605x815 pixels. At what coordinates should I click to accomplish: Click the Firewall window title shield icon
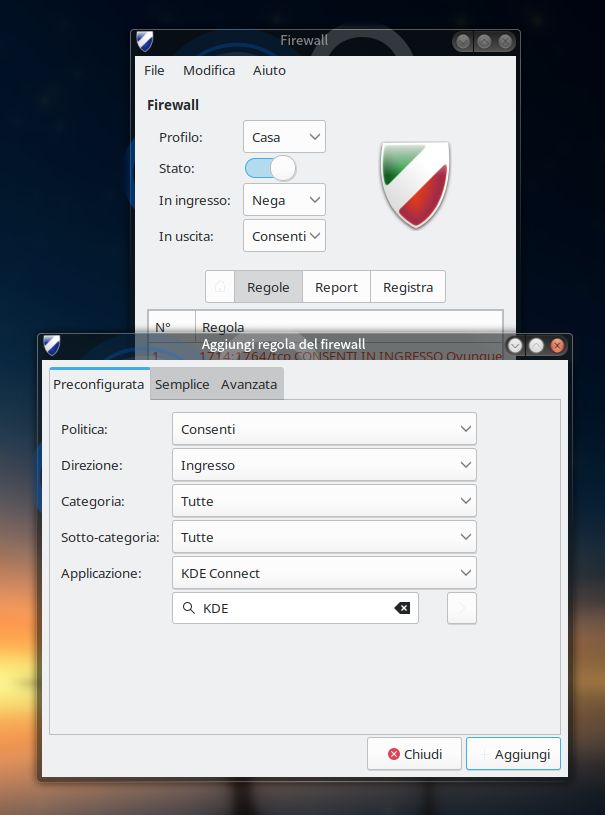point(145,42)
